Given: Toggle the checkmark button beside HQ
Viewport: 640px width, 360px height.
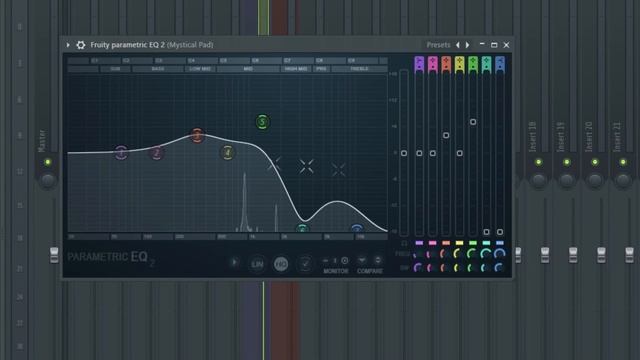Looking at the screenshot, I should [305, 264].
